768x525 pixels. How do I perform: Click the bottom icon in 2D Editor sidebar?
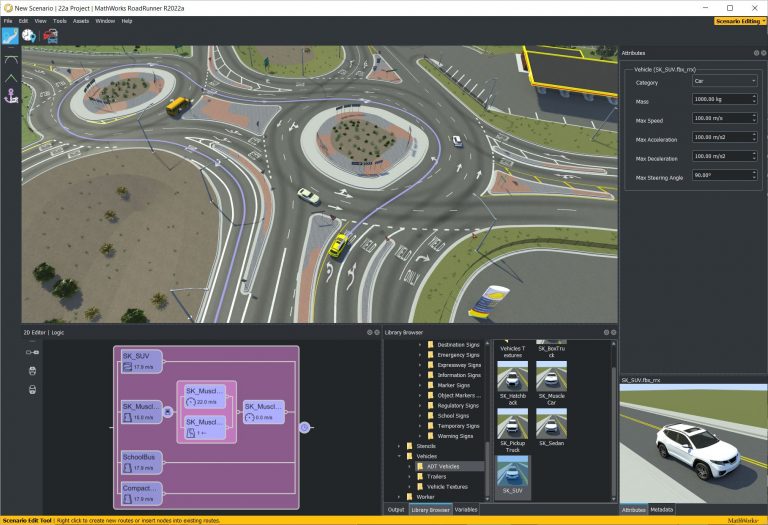[33, 388]
